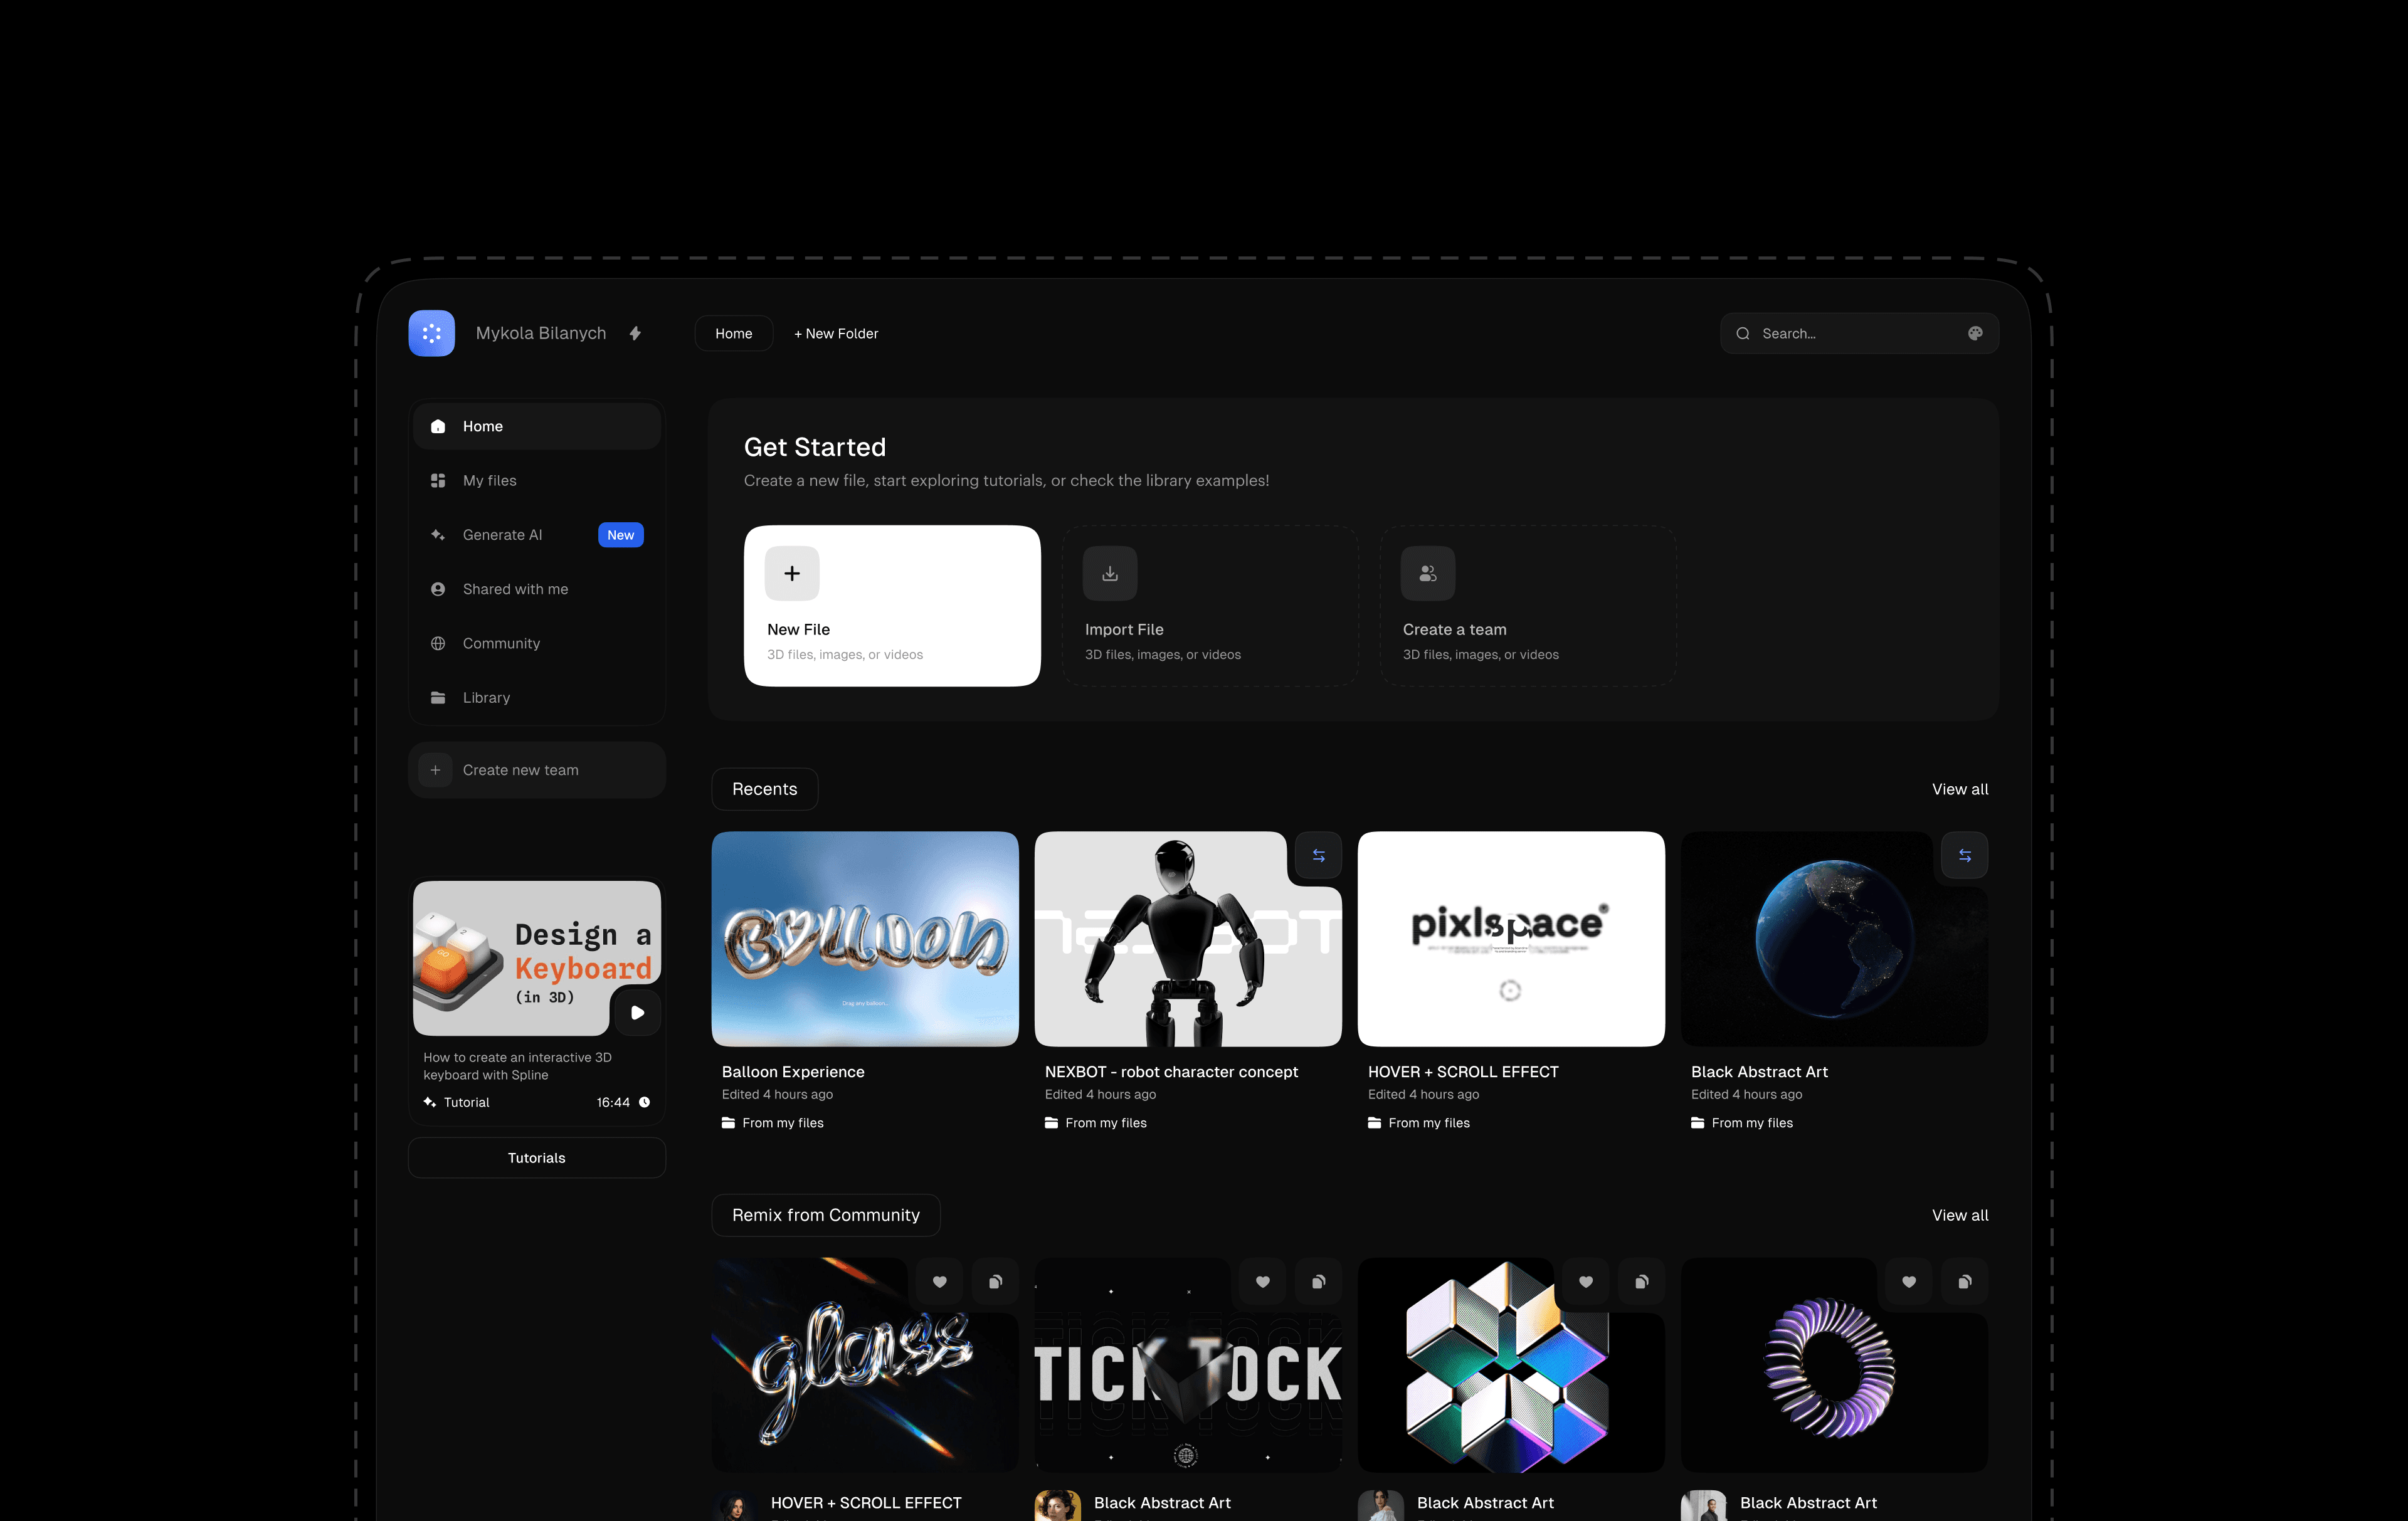Open Generate AI in the sidebar
Screen dimensions: 2408x1521
coord(503,535)
